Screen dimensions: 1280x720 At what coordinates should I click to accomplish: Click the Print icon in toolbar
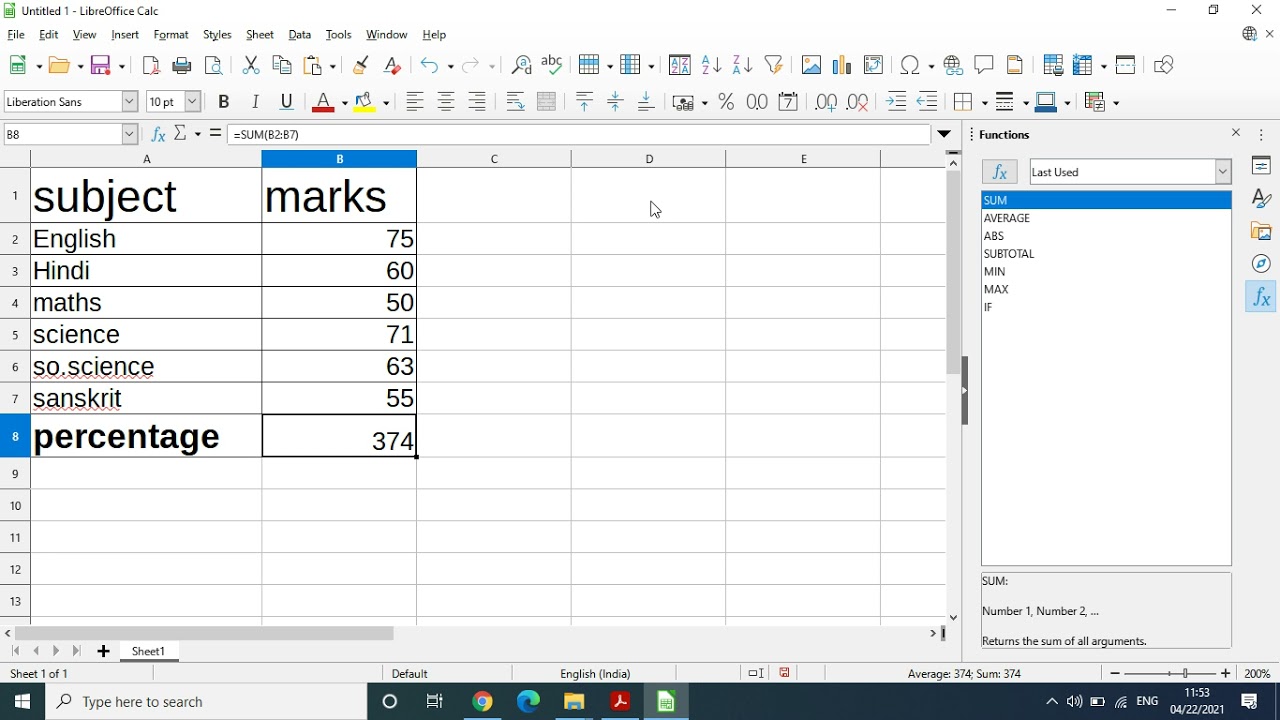coord(182,65)
